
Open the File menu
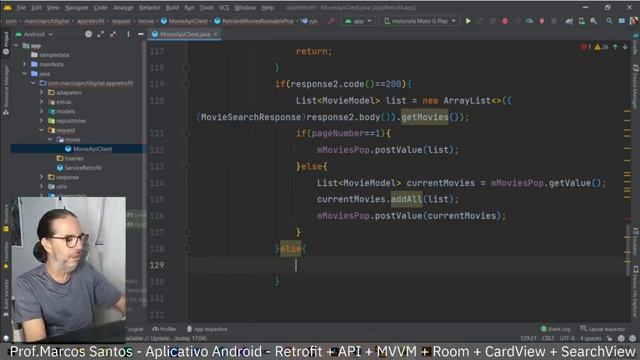tap(21, 7)
